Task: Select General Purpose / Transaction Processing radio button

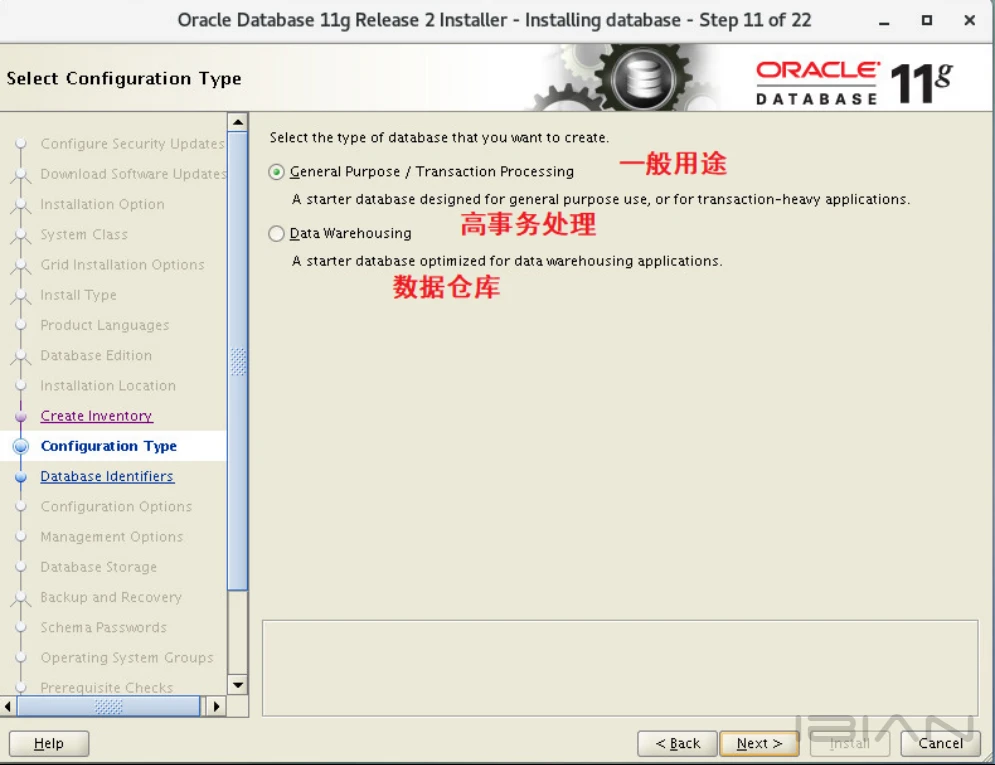Action: pyautogui.click(x=276, y=172)
